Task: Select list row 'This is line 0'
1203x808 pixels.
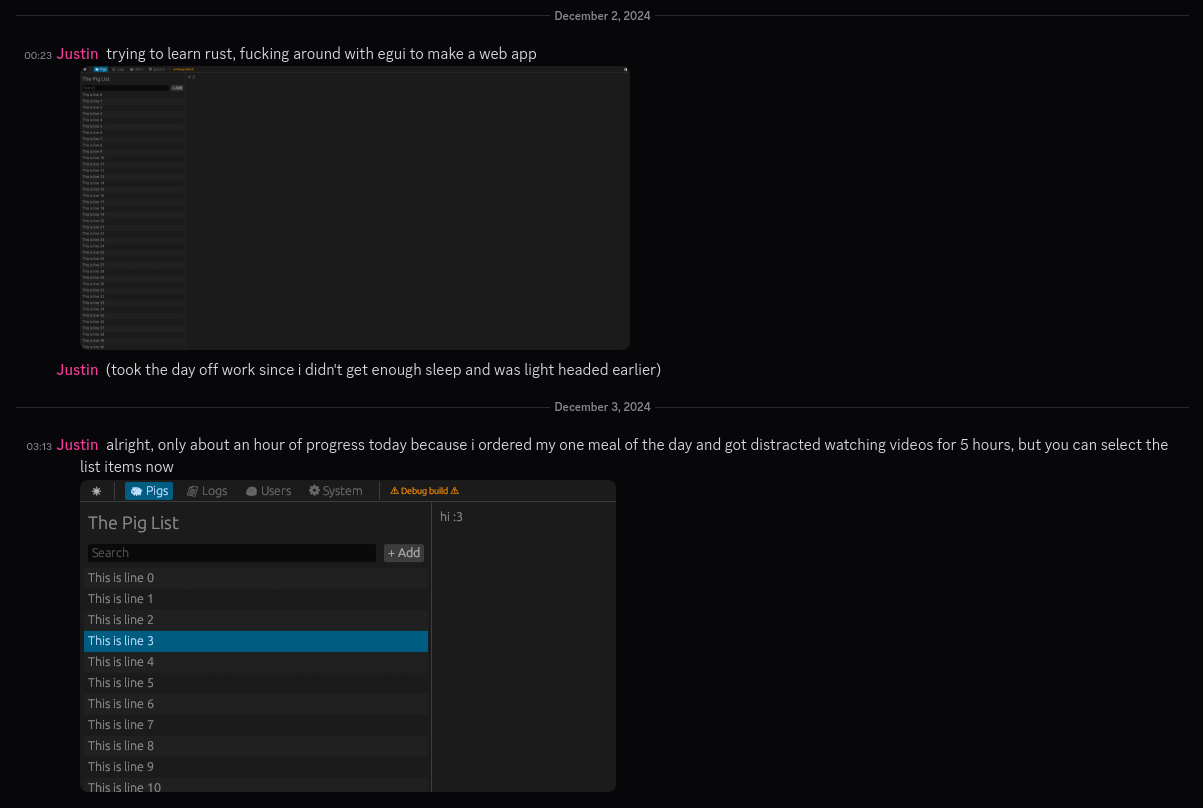Action: [256, 578]
